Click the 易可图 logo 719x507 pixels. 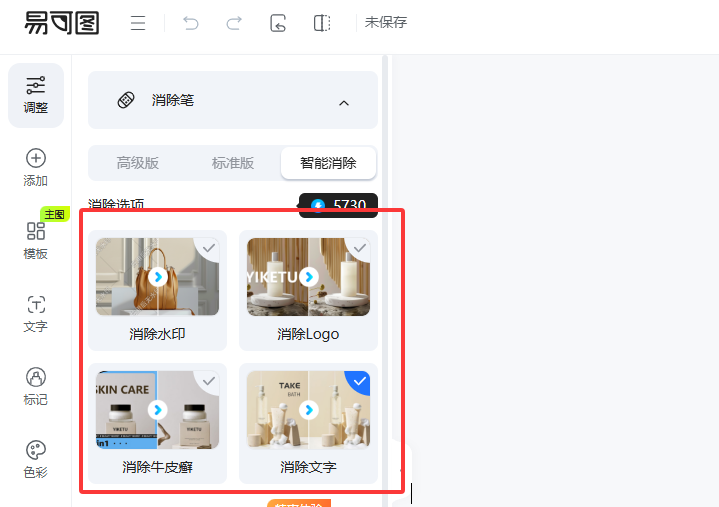62,23
